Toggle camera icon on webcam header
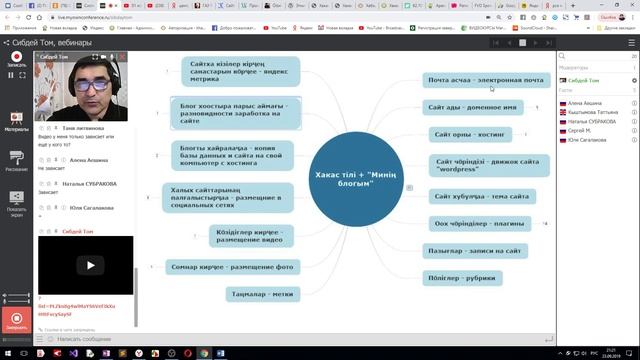Screen dimensions: 640x360 (x=104, y=57)
